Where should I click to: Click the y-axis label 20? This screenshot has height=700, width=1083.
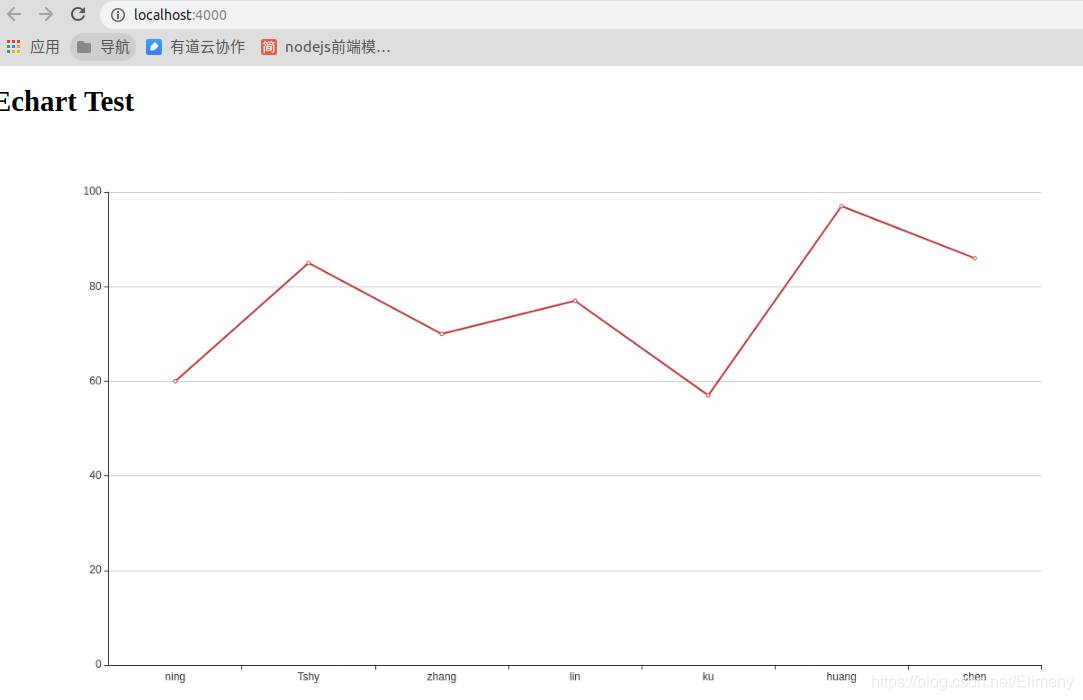click(x=95, y=570)
